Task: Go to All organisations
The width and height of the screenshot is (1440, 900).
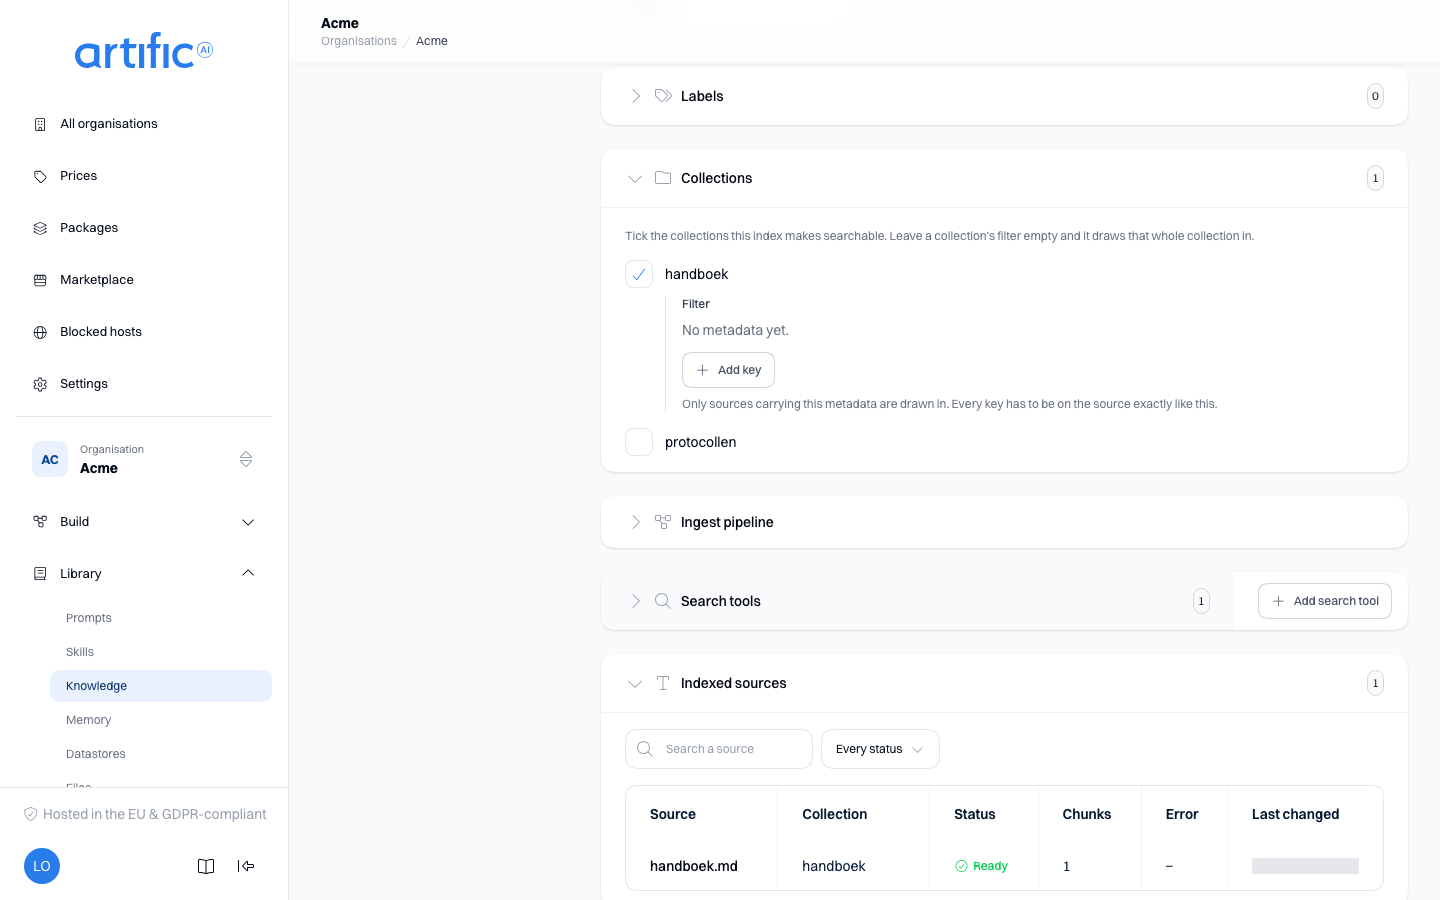Action: pyautogui.click(x=144, y=124)
